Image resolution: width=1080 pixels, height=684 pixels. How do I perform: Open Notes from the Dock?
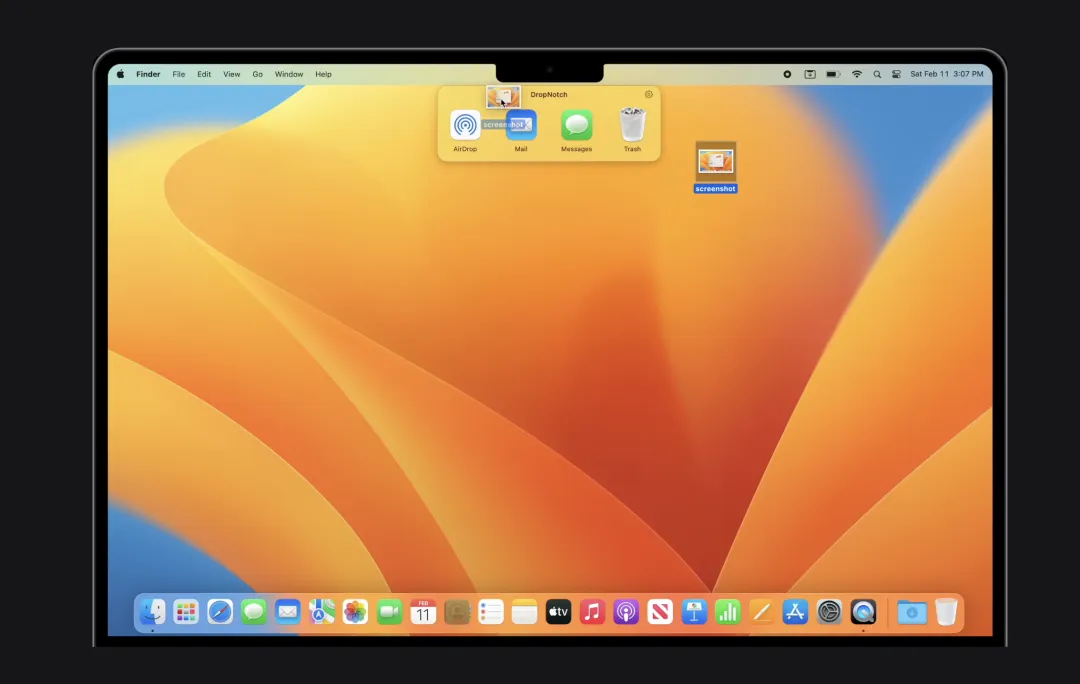point(524,612)
